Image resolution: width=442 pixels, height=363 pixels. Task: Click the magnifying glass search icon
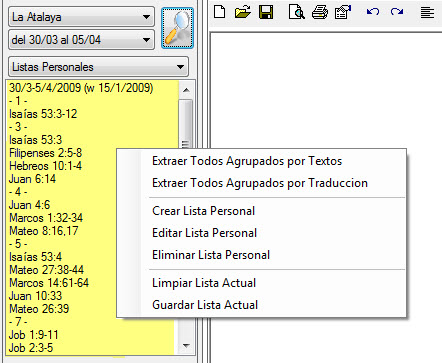pos(177,28)
